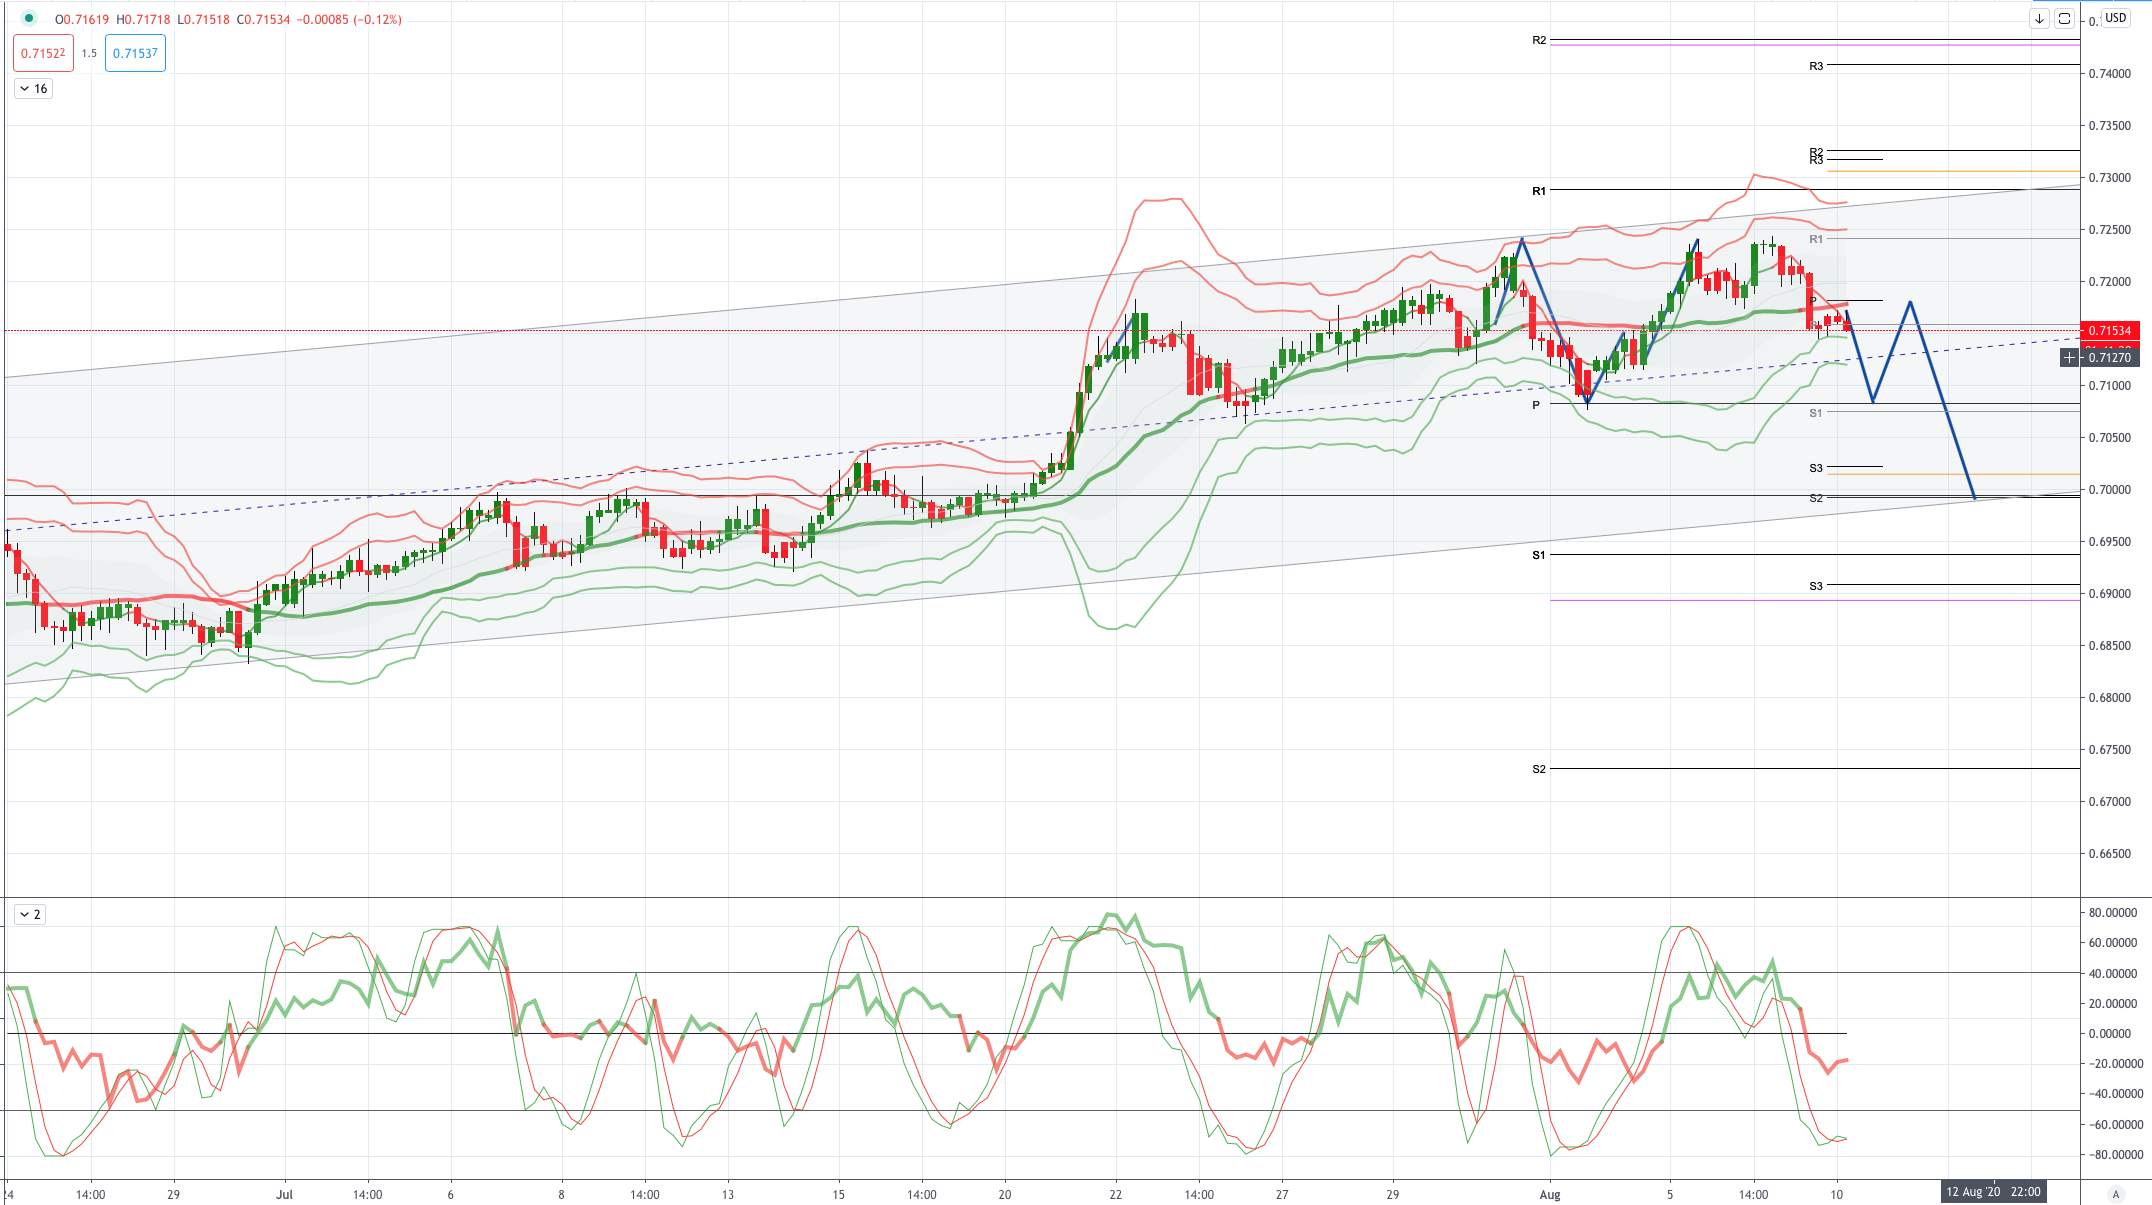Click the 40.00000 oscillator axis label

pyautogui.click(x=2112, y=974)
